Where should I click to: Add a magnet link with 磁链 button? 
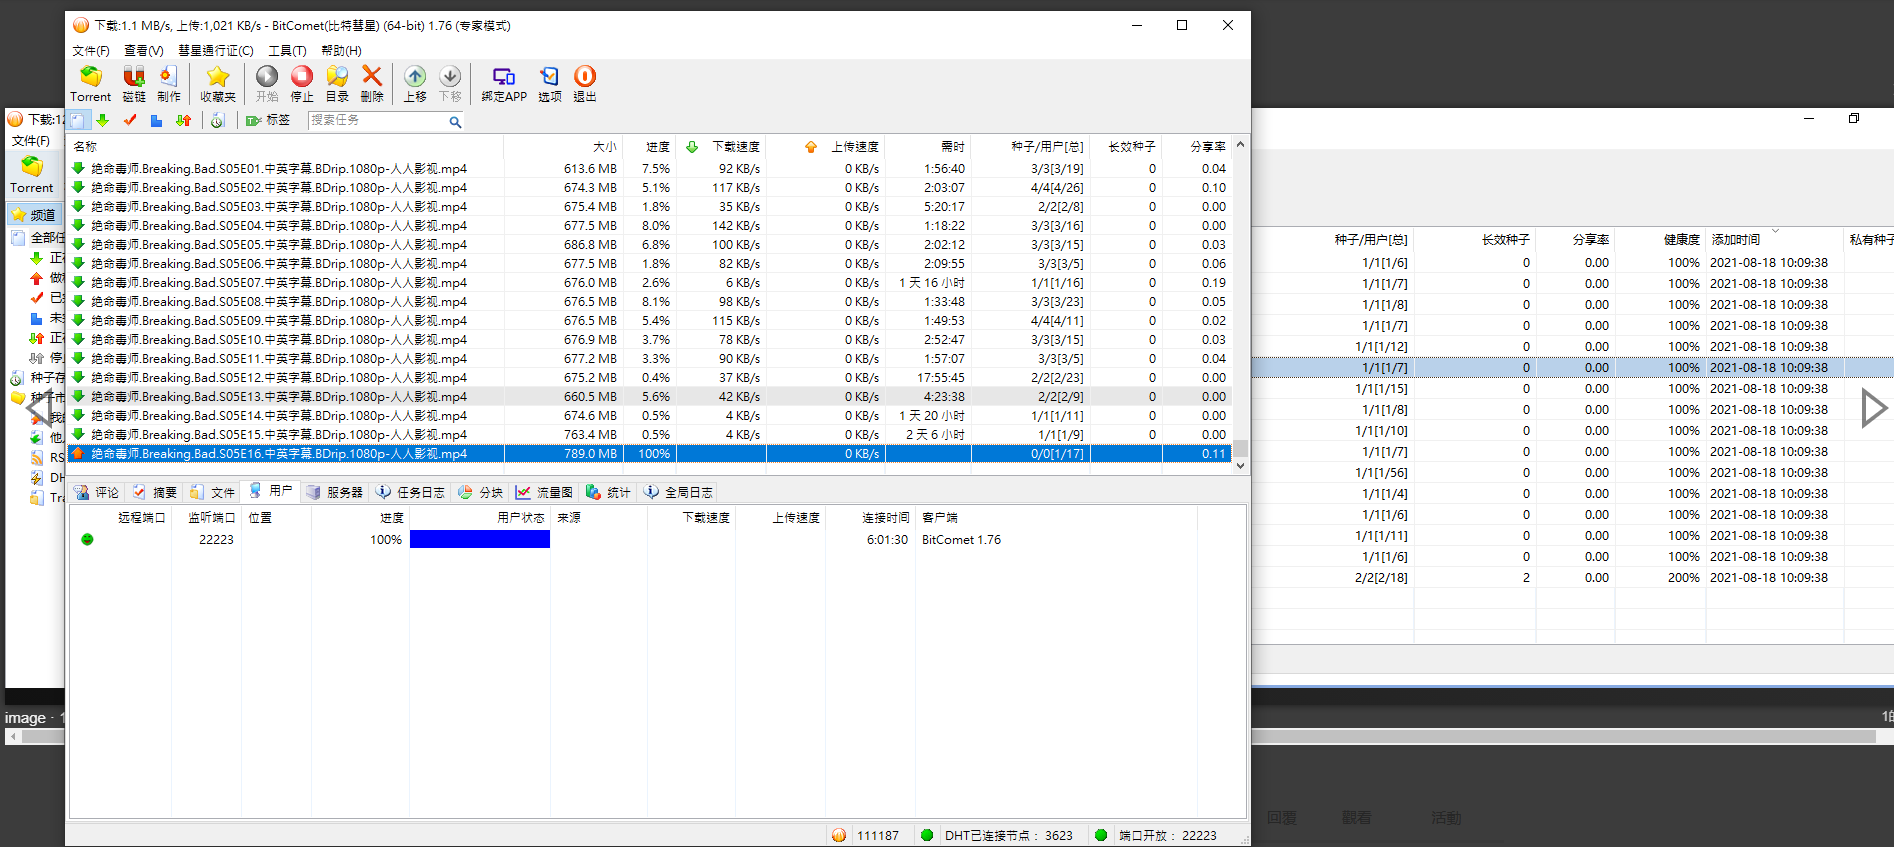(x=134, y=84)
